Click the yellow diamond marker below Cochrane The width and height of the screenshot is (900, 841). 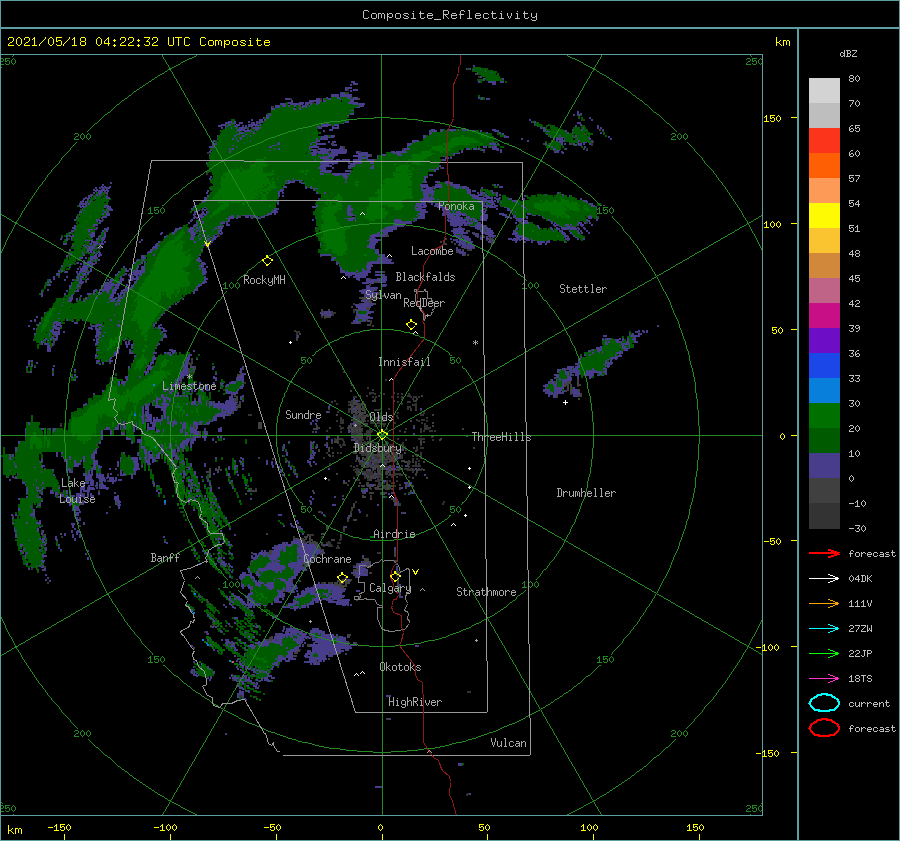pyautogui.click(x=343, y=578)
